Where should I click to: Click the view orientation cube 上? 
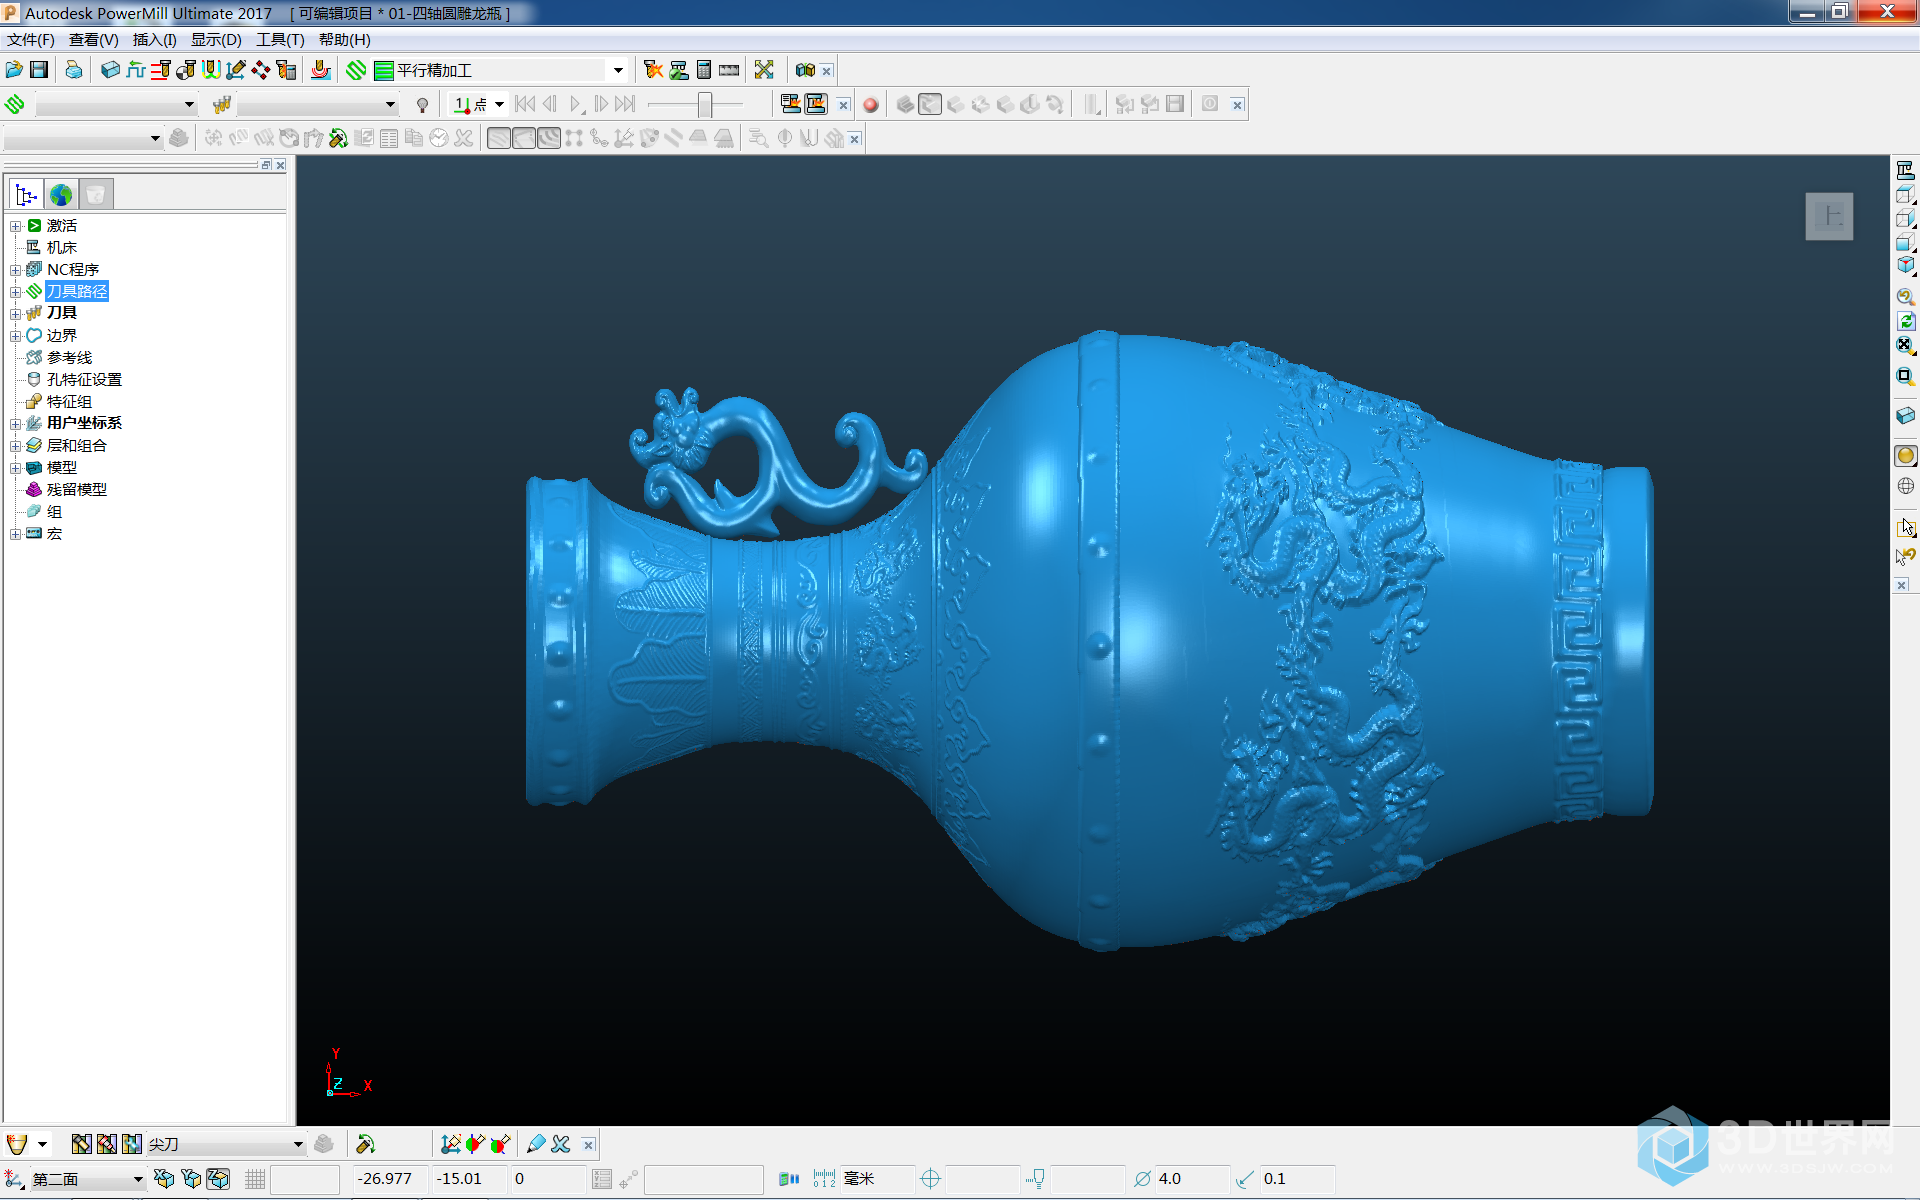pos(1829,216)
